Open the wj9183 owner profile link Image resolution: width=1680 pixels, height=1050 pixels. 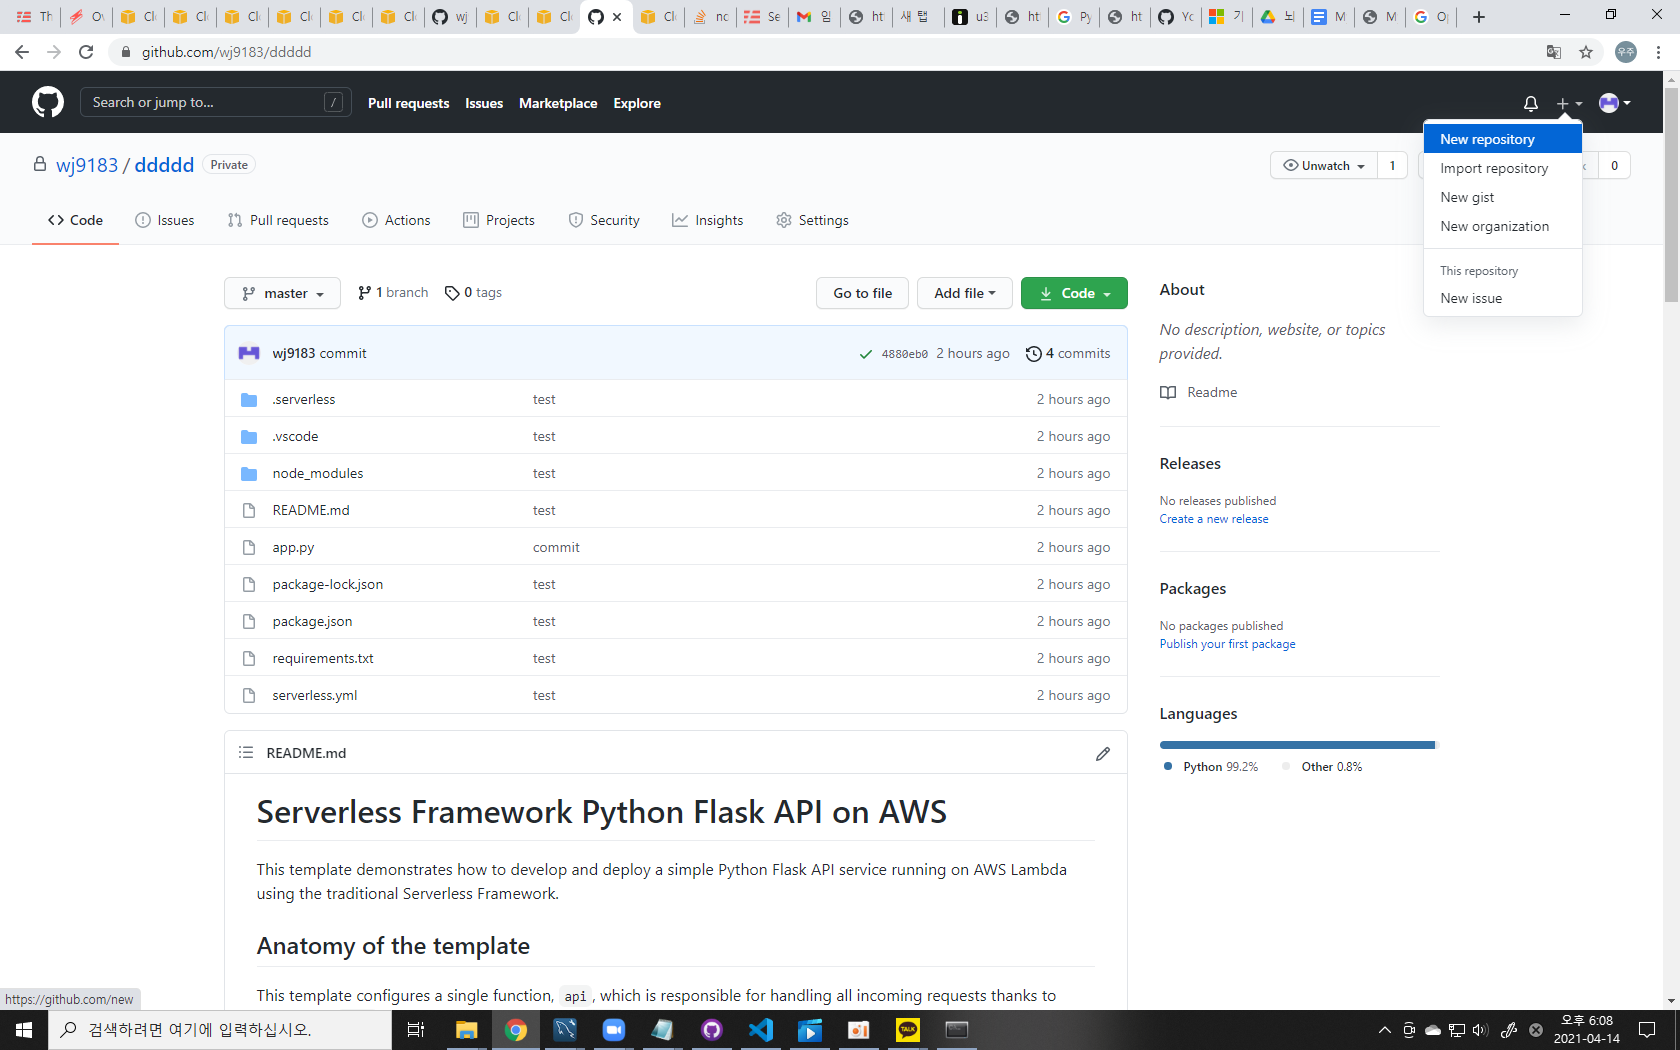tap(87, 165)
